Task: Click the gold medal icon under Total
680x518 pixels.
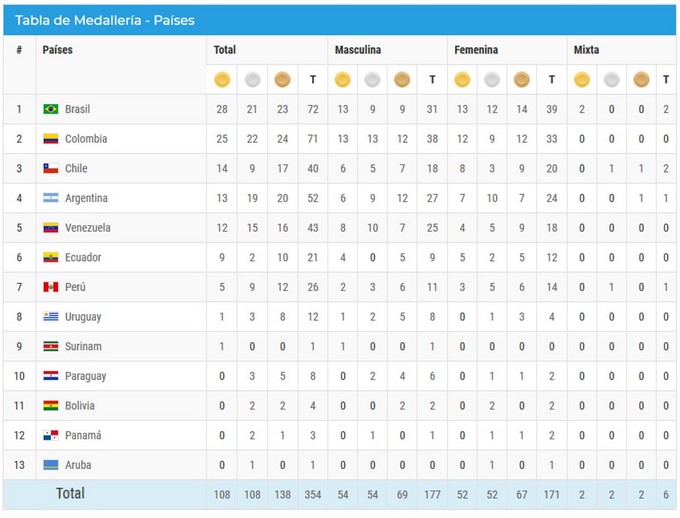Action: click(x=222, y=79)
